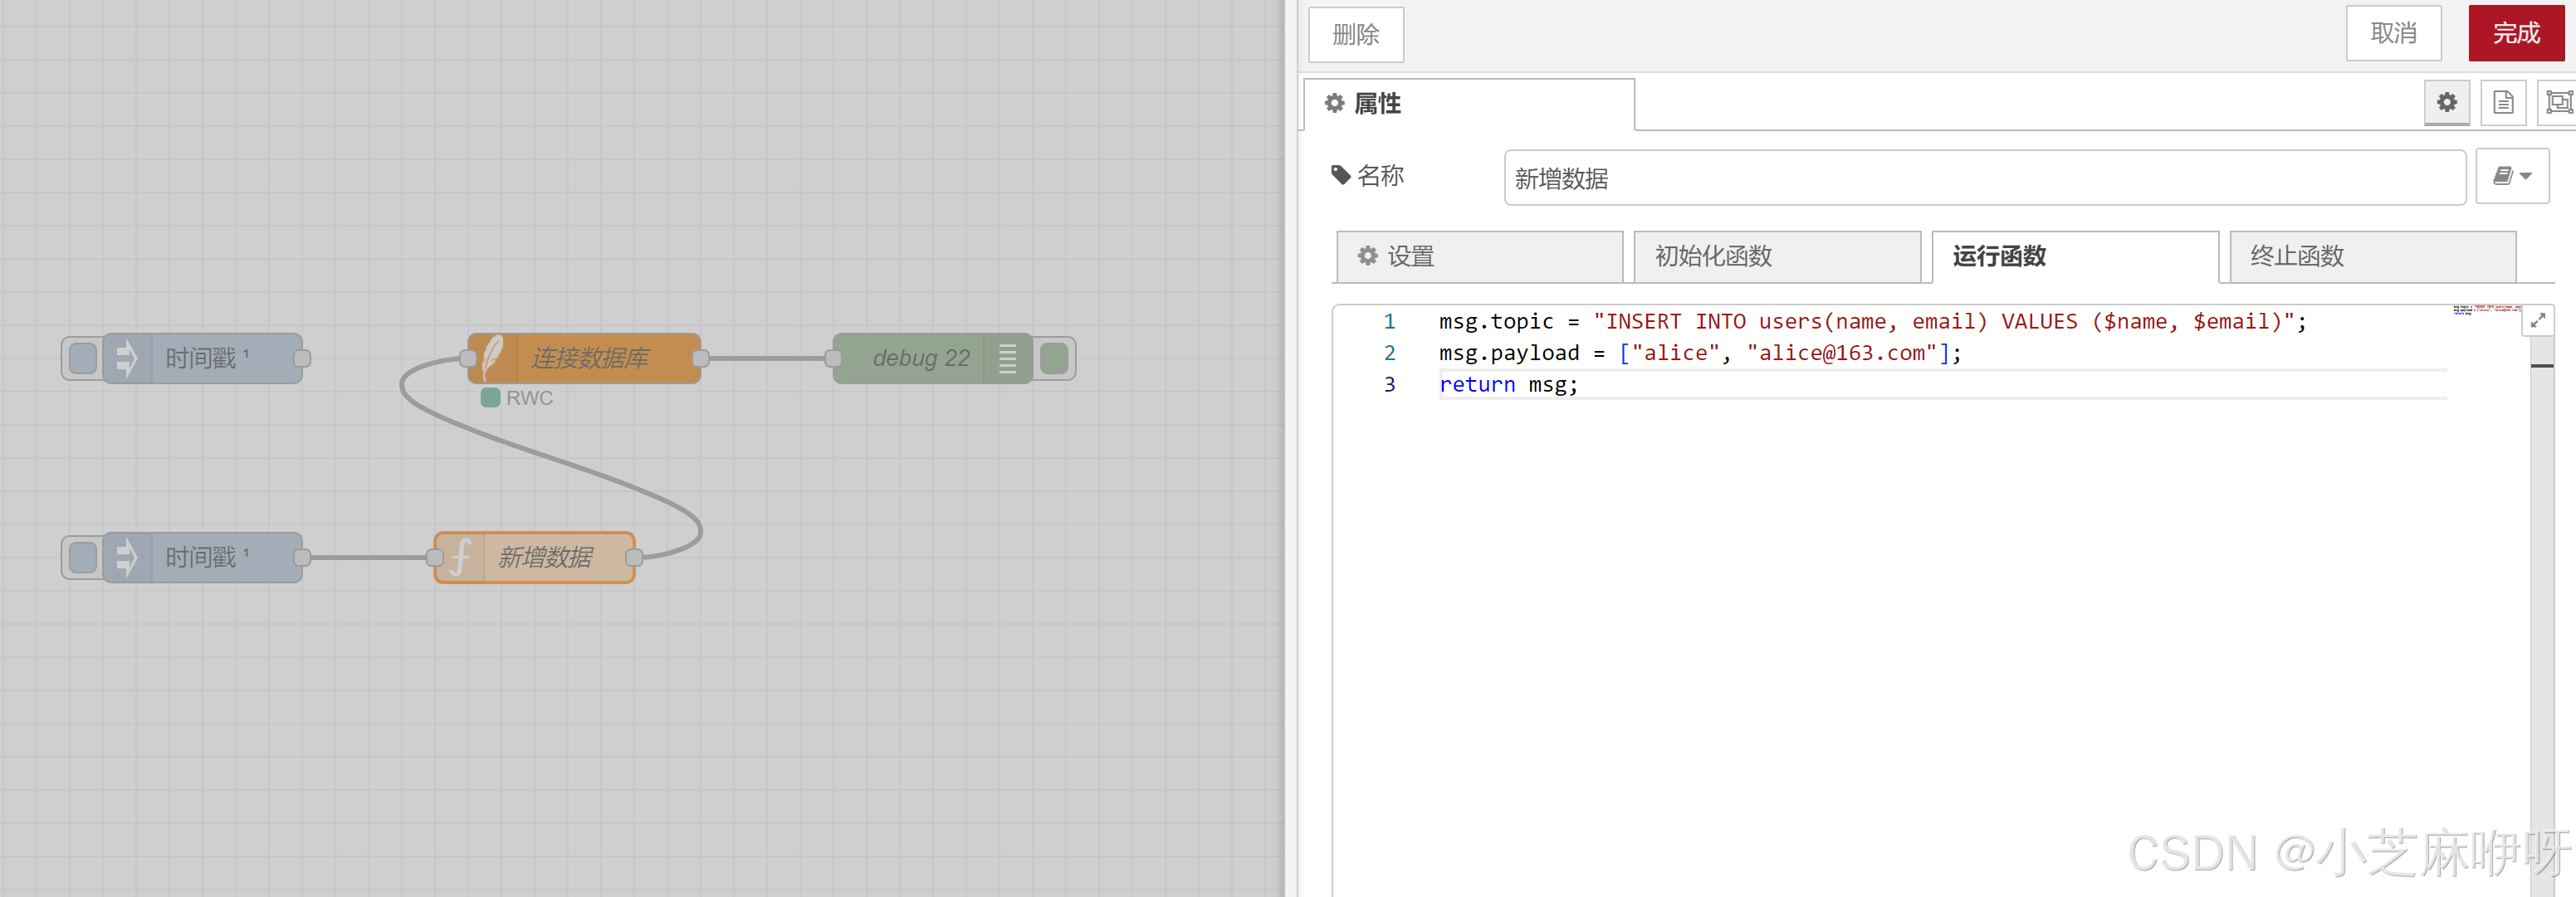
Task: Click the function f icon on 新增数据 node
Action: point(460,557)
